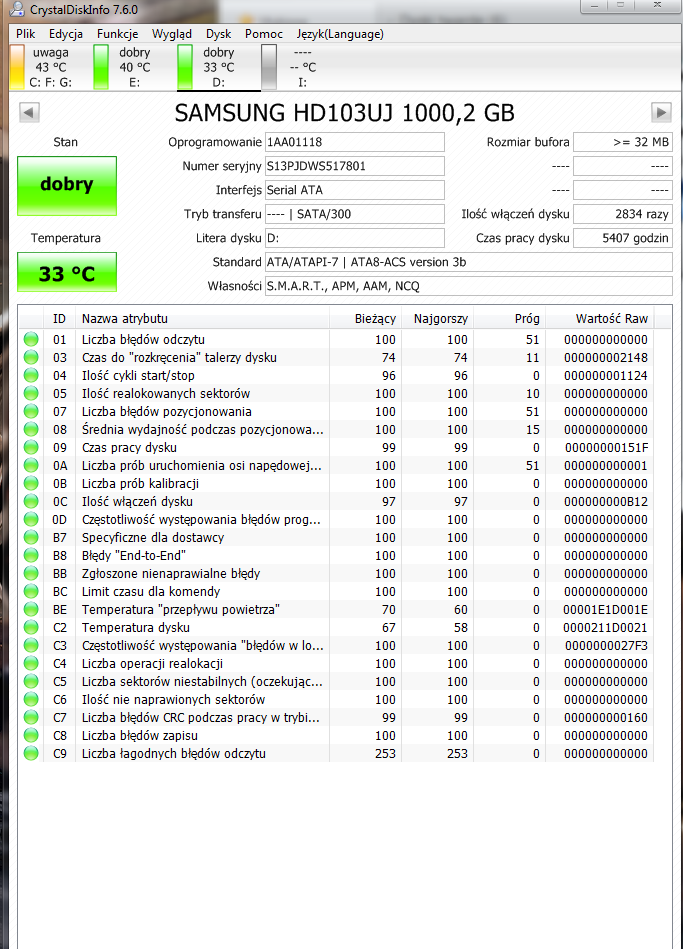Viewport: 683px width, 949px height.
Task: Click the firmware field 1AA01118
Action: click(355, 142)
